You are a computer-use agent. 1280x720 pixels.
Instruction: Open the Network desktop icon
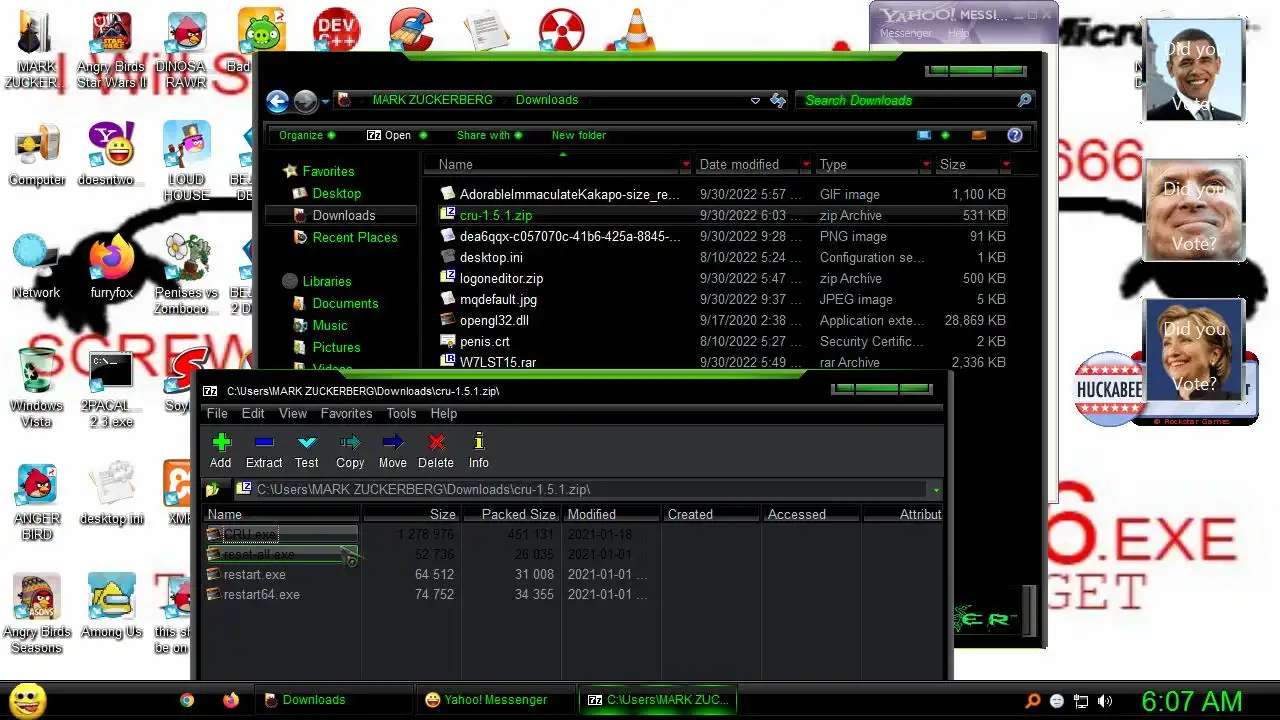37,266
